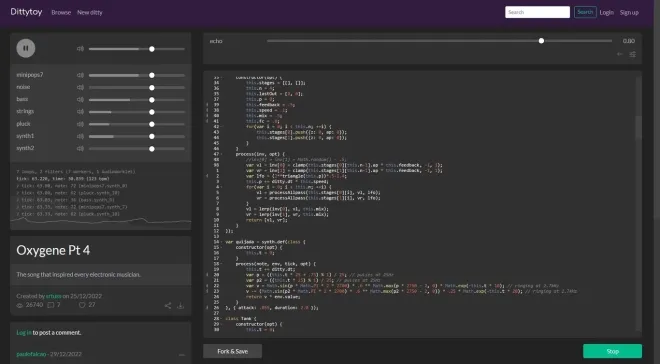Click the minipops7 volume slider handle

pos(152,75)
